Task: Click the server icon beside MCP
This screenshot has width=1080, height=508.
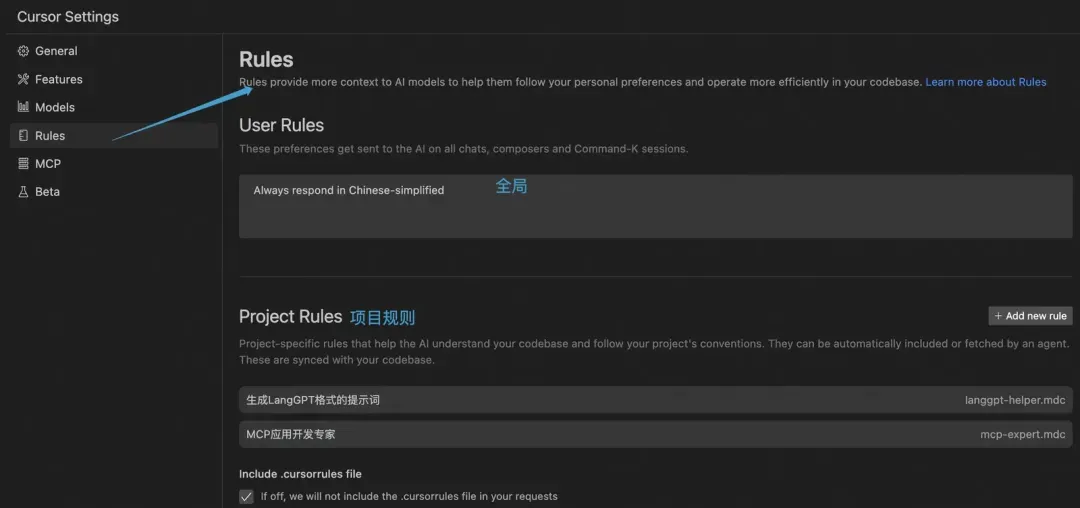Action: tap(23, 164)
